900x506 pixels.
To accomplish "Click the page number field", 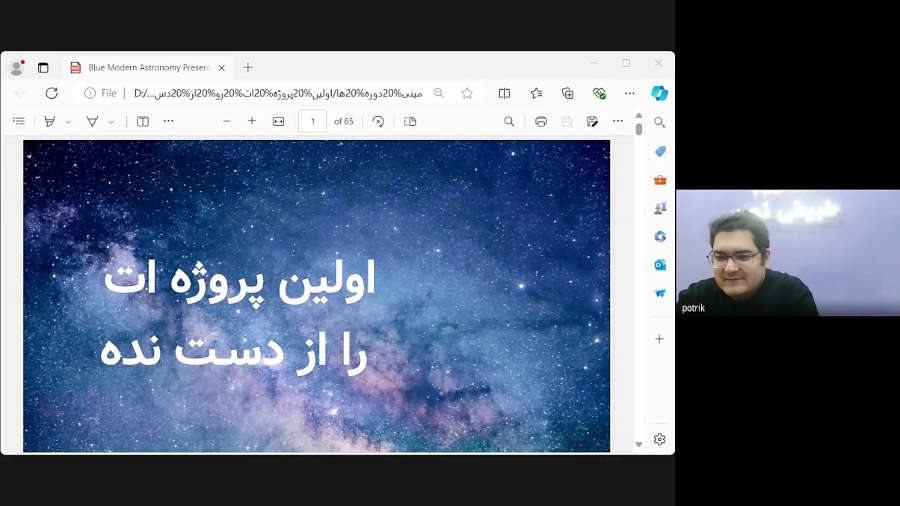I will (x=312, y=121).
